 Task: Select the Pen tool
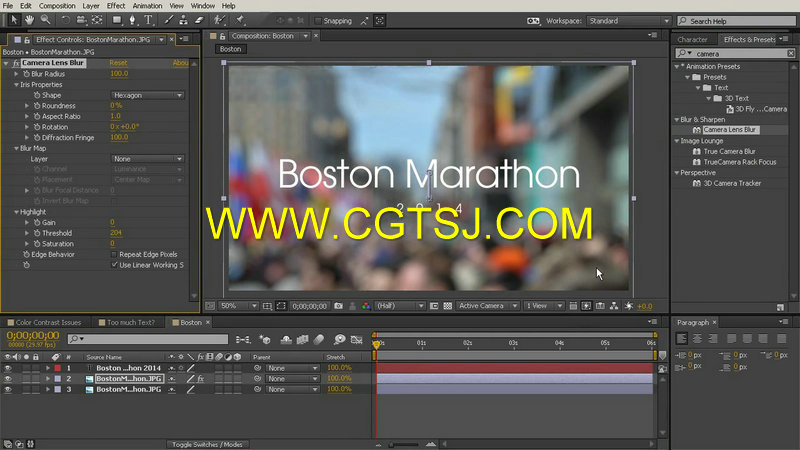coord(133,20)
